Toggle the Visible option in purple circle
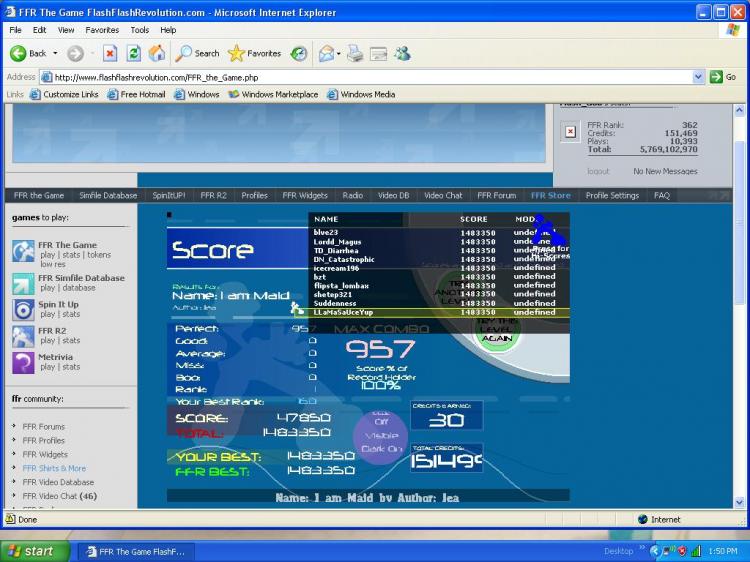Viewport: 750px width, 562px height. [x=380, y=436]
